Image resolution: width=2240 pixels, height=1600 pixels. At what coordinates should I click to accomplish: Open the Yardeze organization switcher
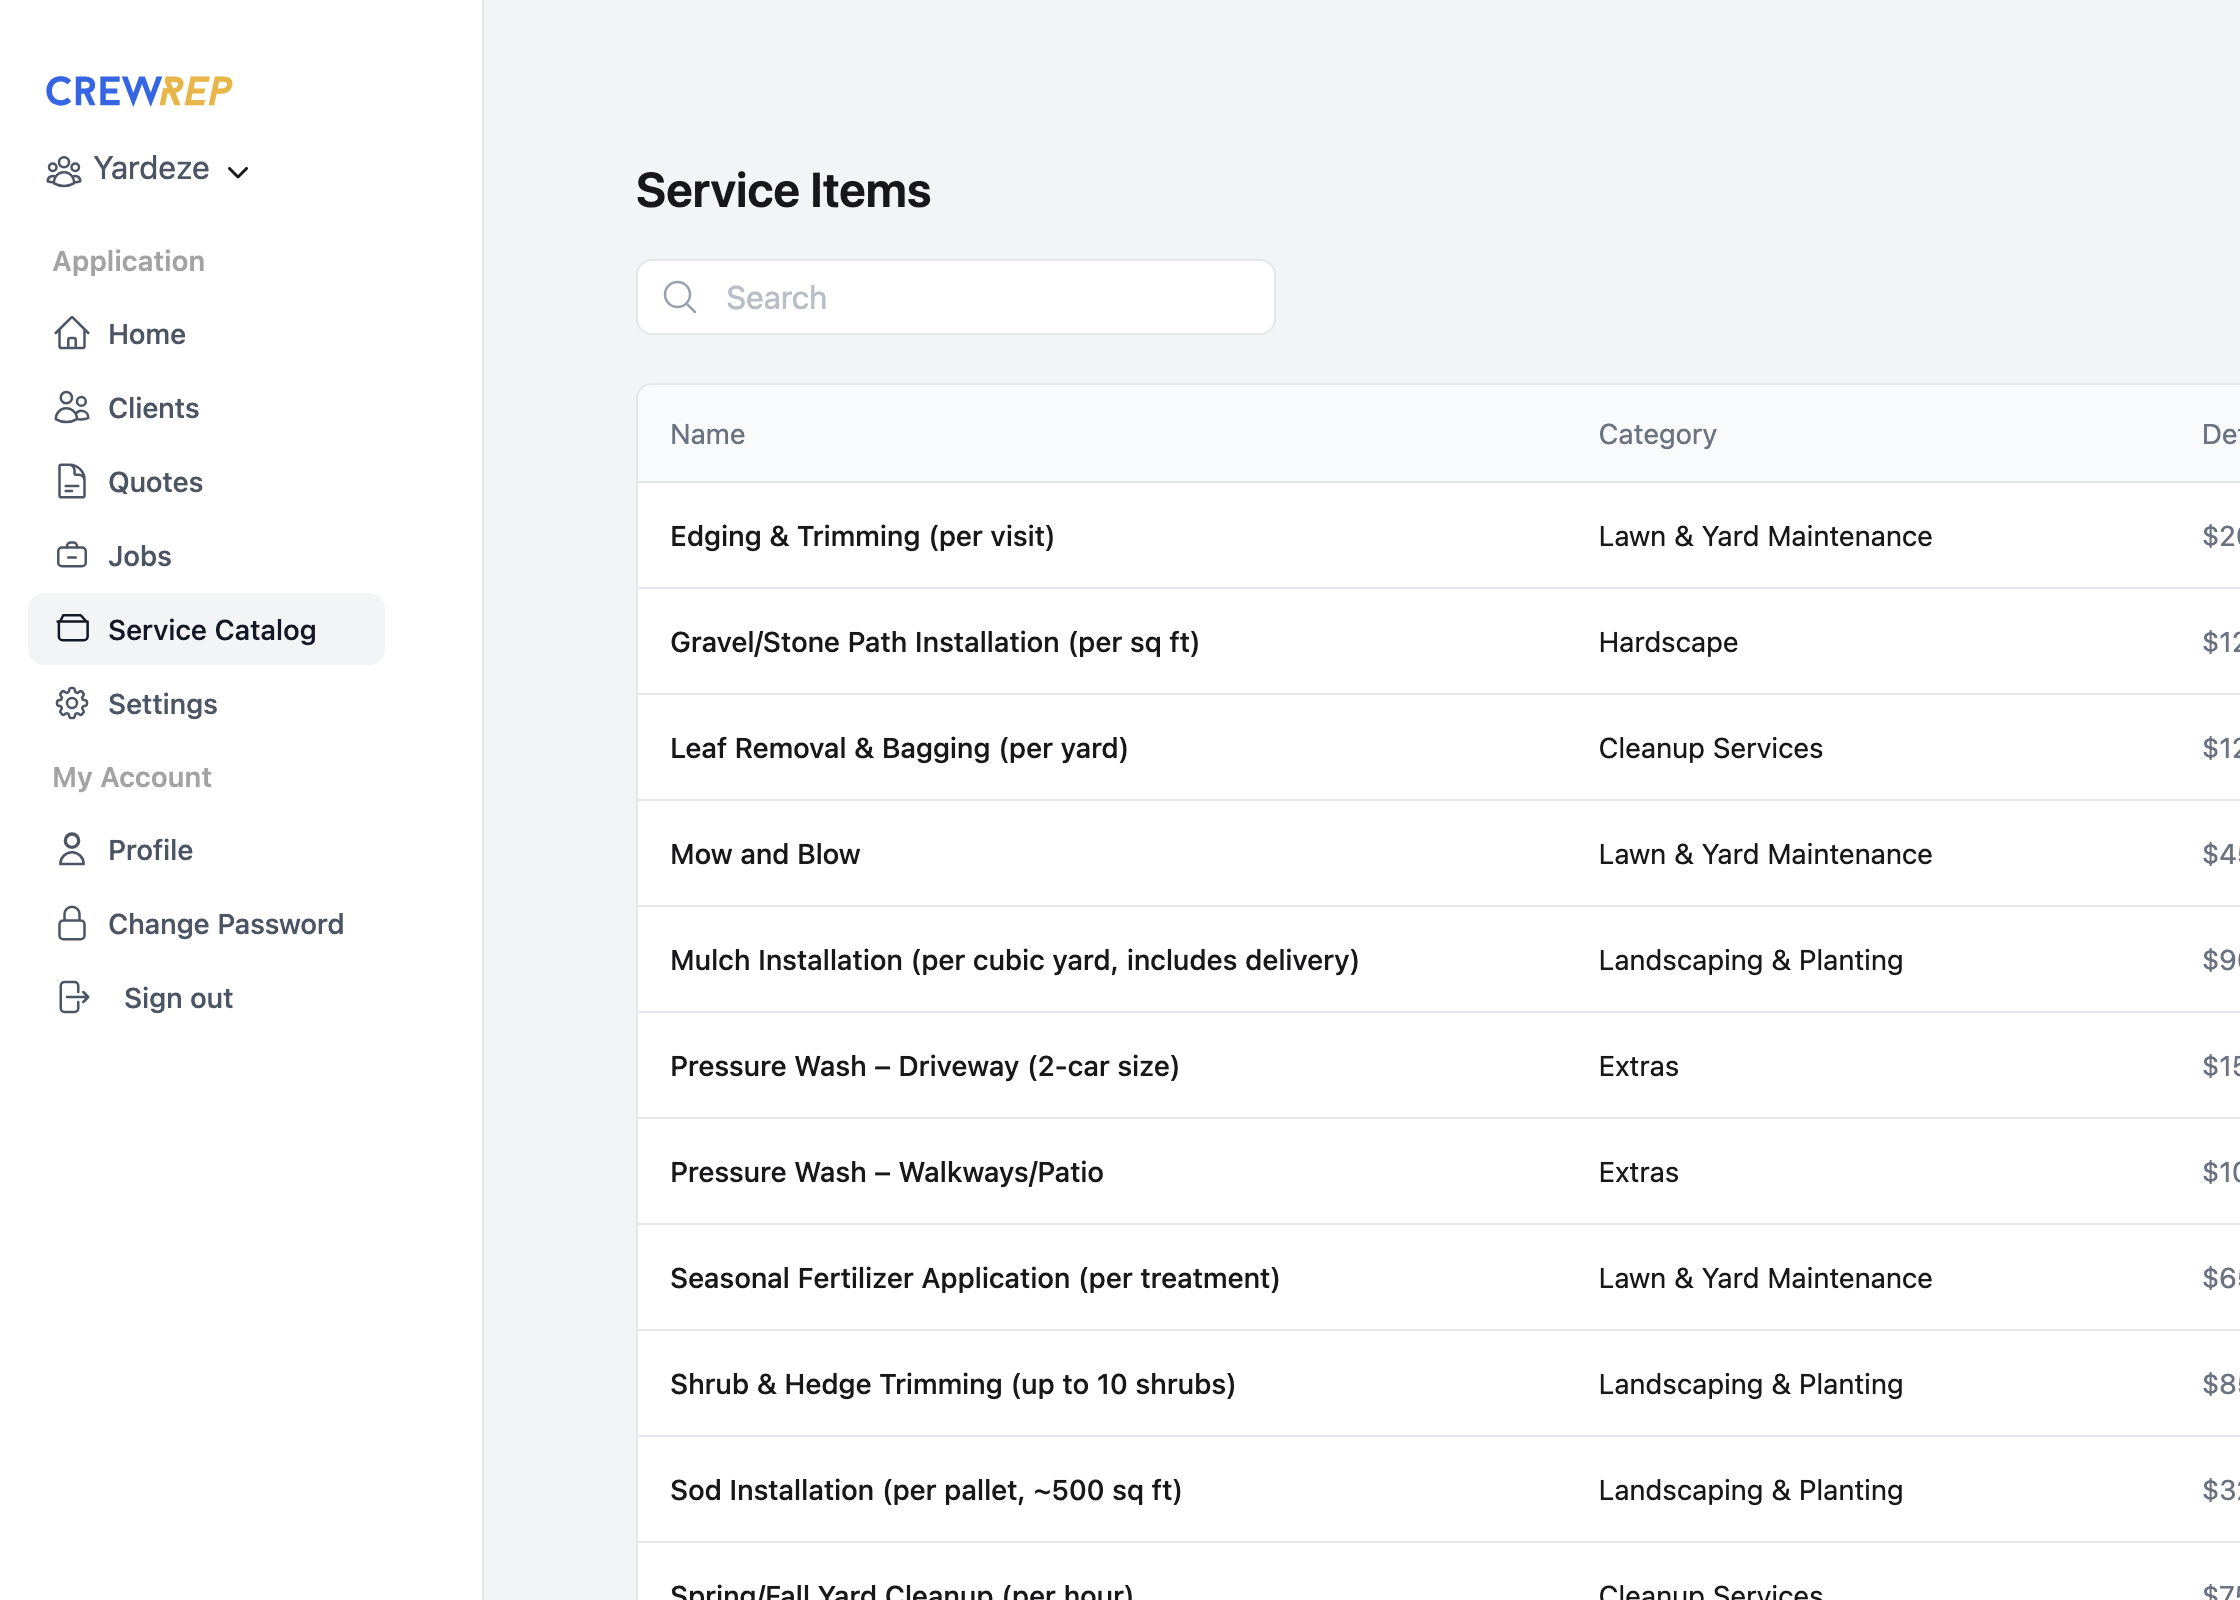151,169
